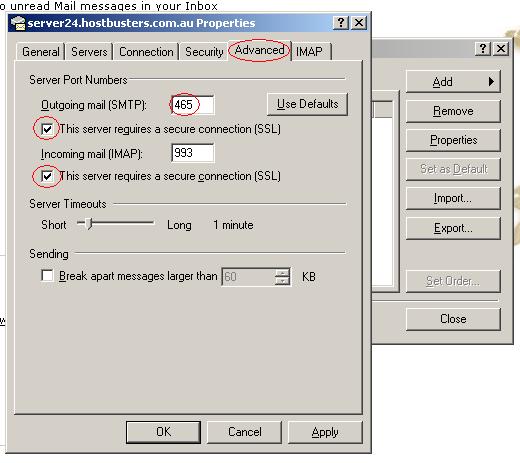Viewport: 520px width, 463px height.
Task: Click Properties button in accounts window
Action: coord(453,140)
